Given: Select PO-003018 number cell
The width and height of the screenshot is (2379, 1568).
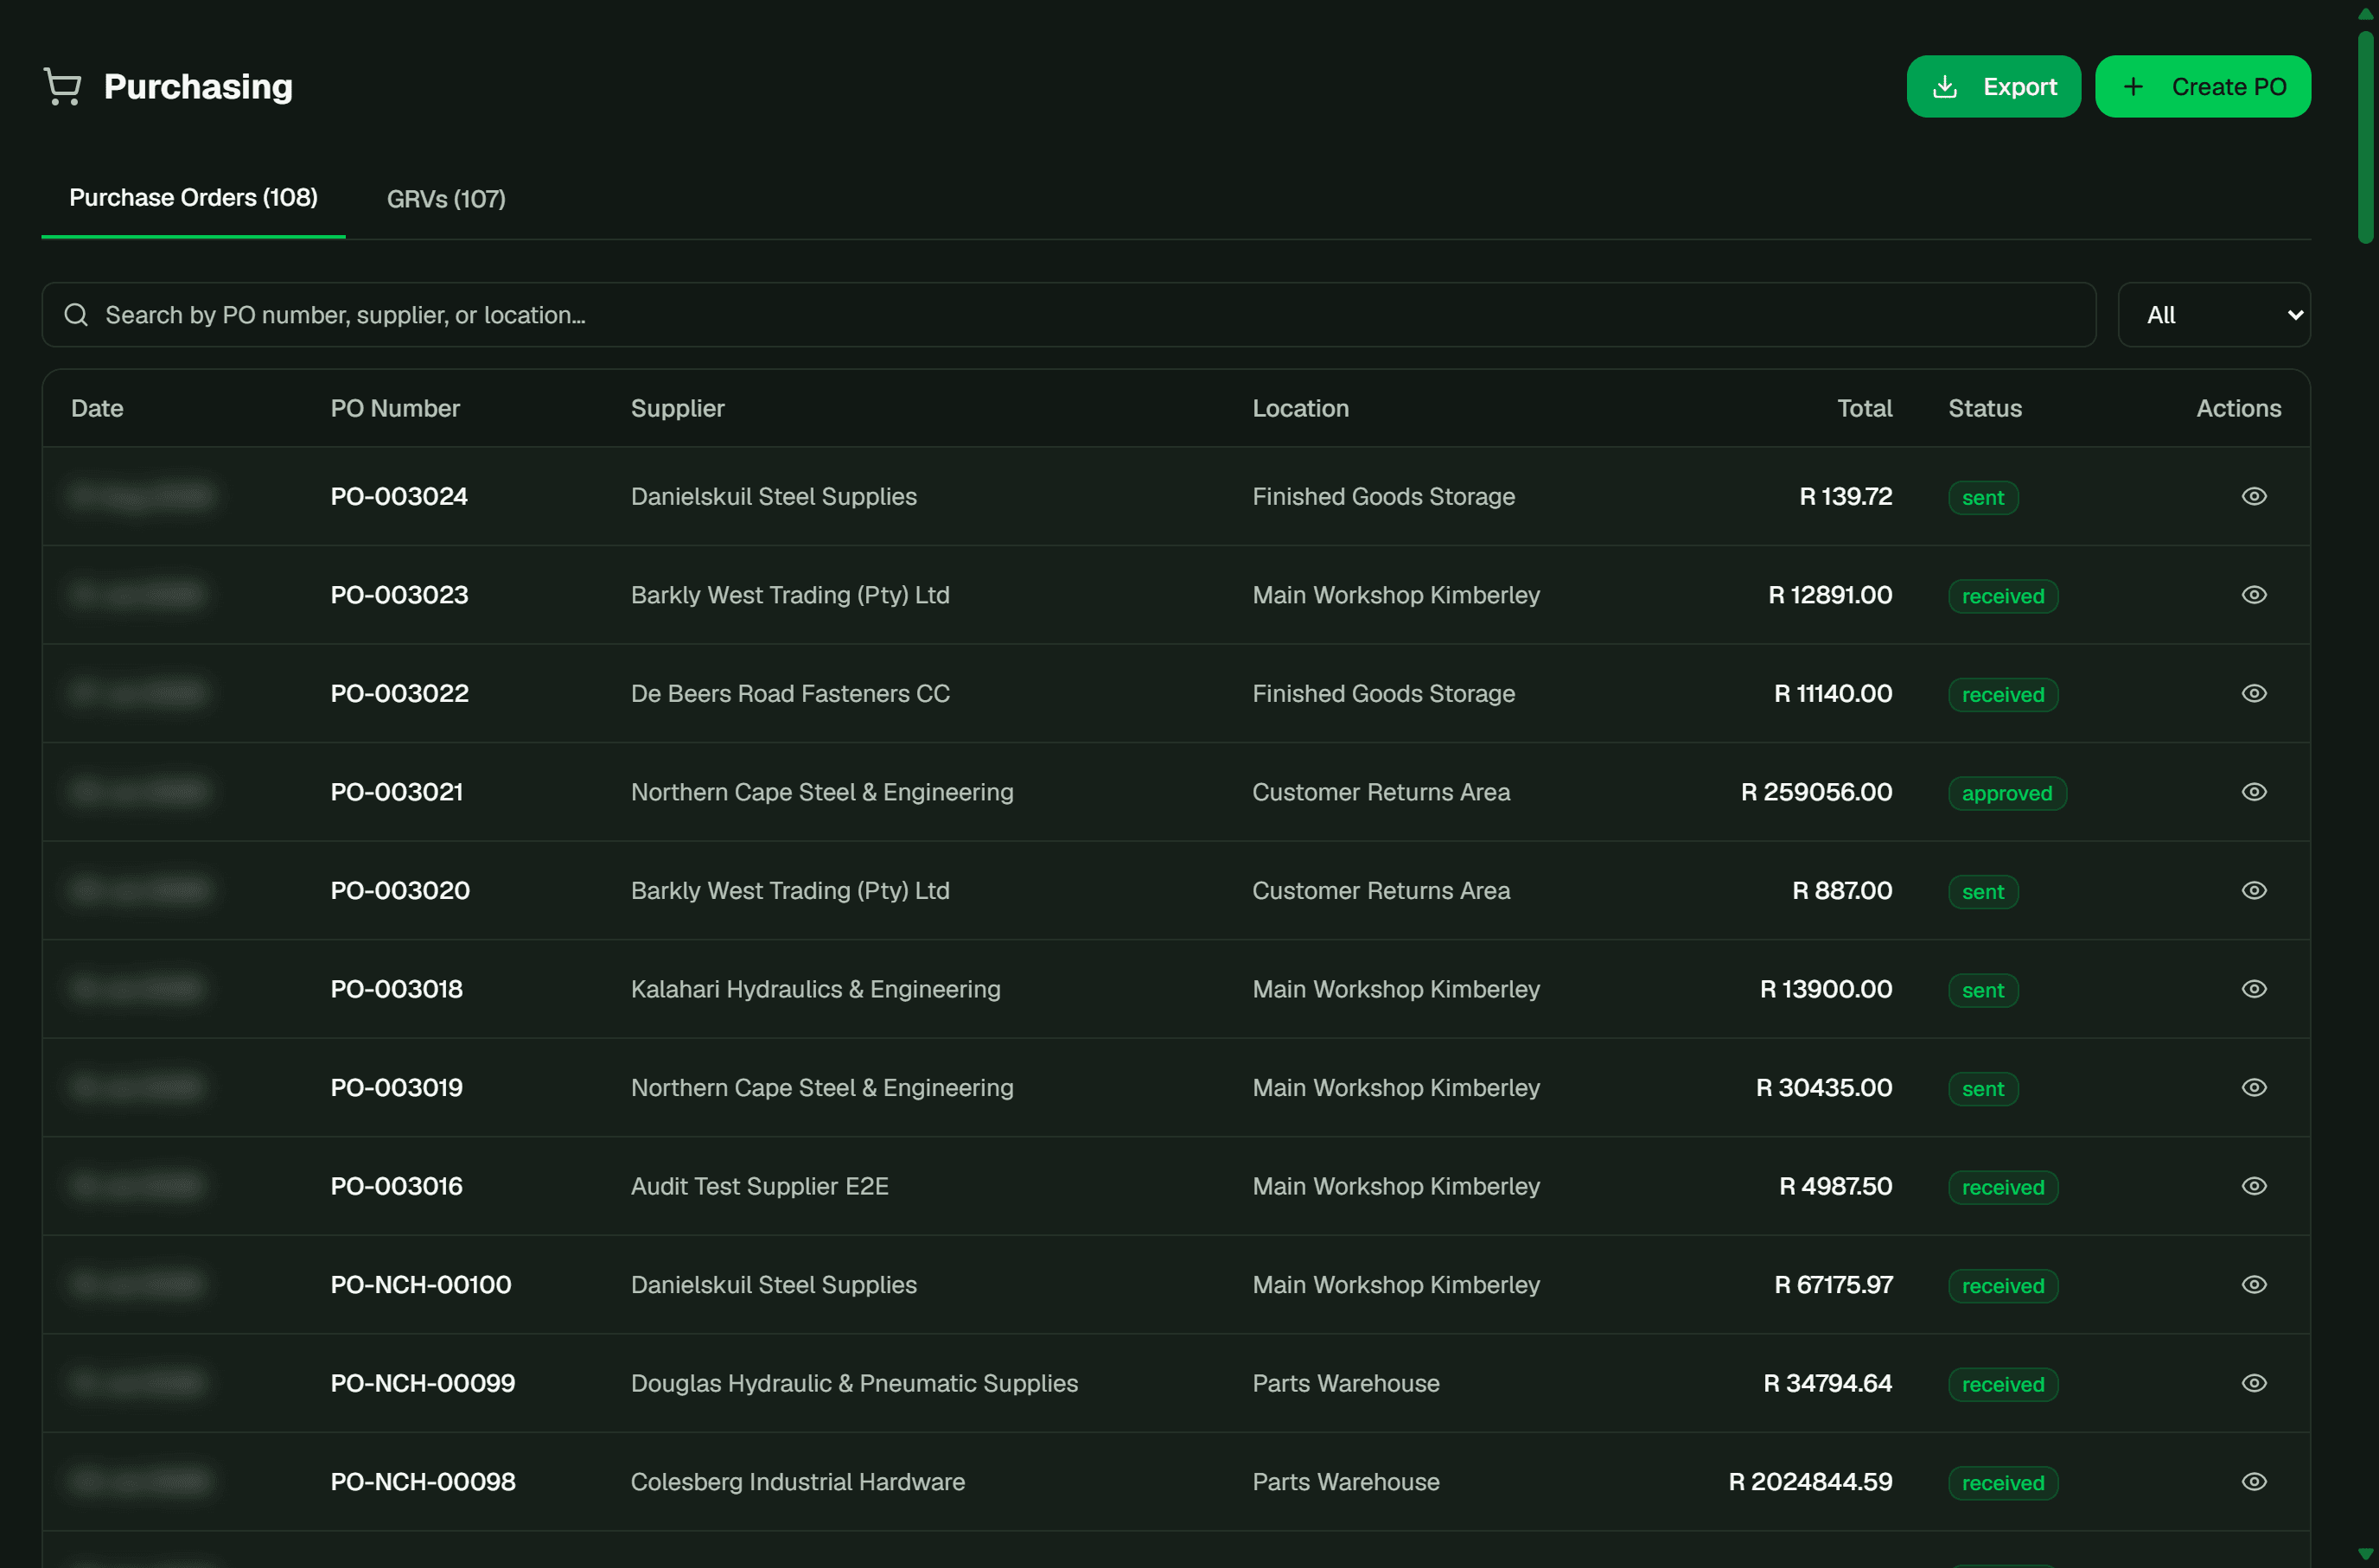Looking at the screenshot, I should pyautogui.click(x=397, y=989).
